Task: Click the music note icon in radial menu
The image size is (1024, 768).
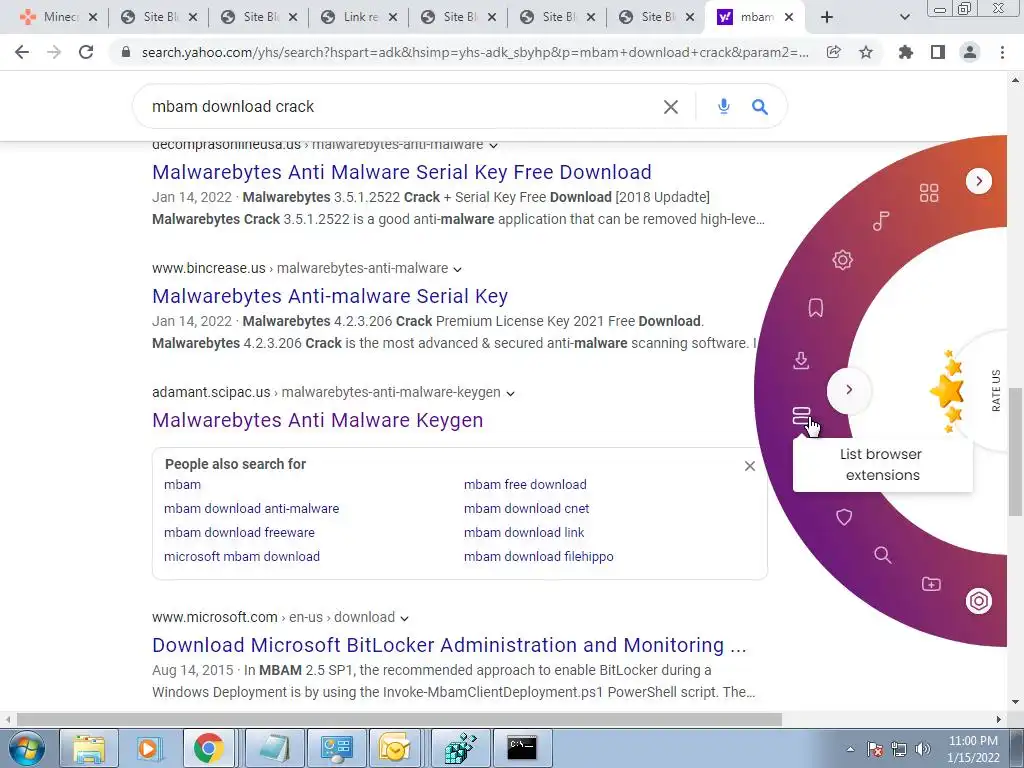Action: [881, 221]
